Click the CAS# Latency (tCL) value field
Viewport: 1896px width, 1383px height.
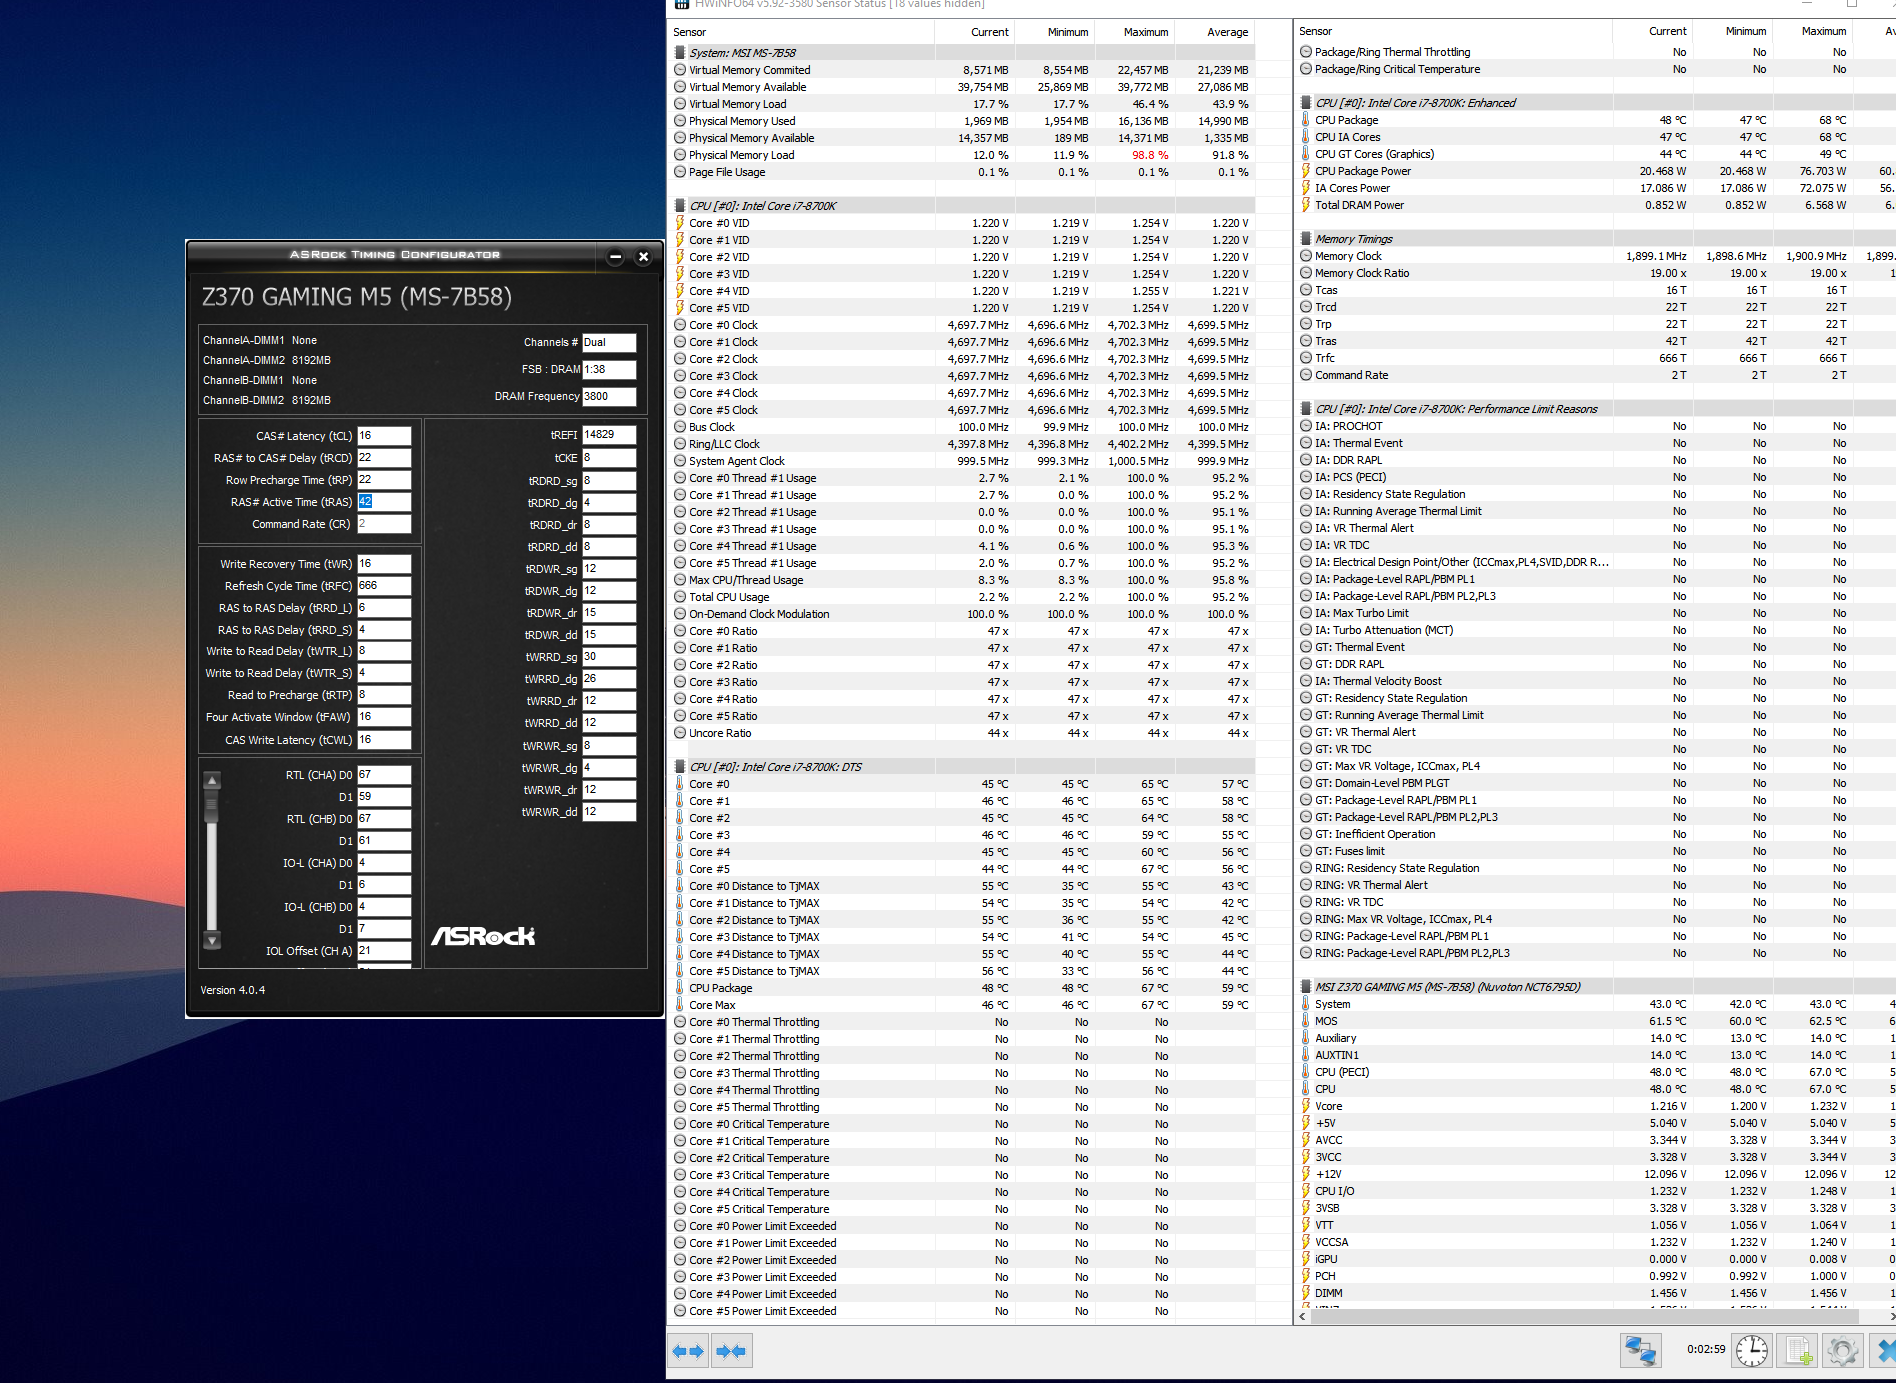pos(384,436)
